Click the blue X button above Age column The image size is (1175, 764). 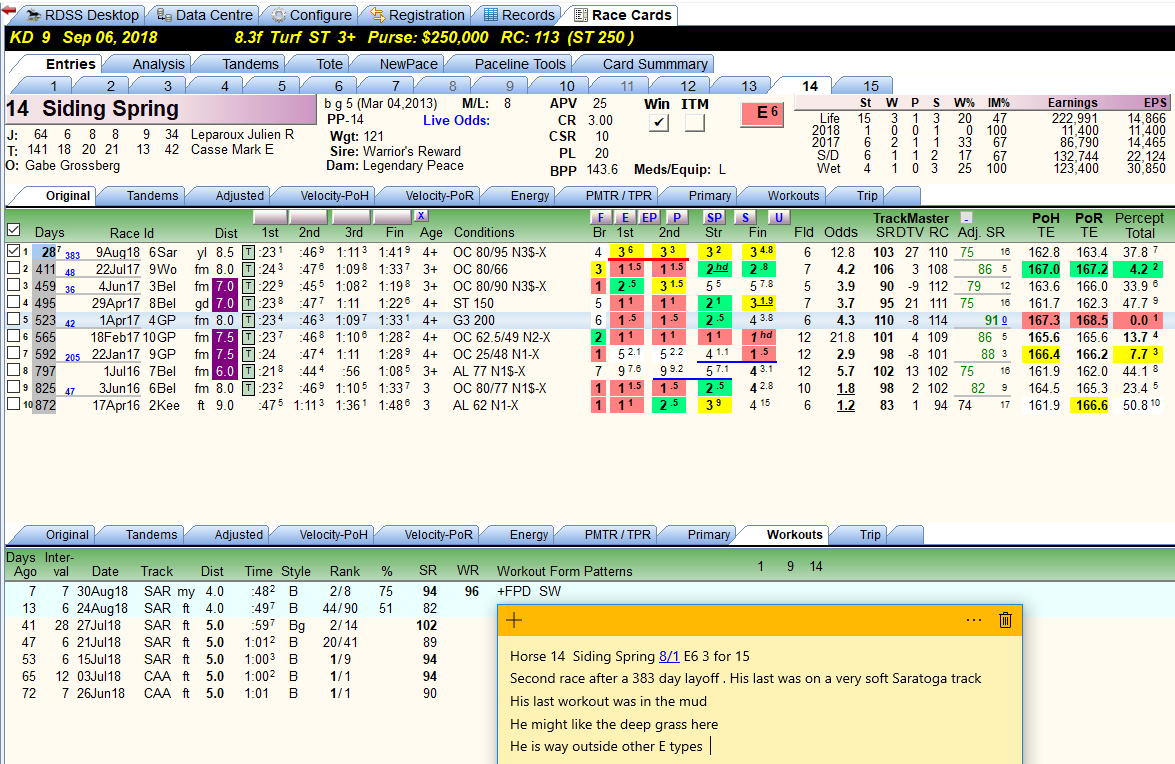422,216
